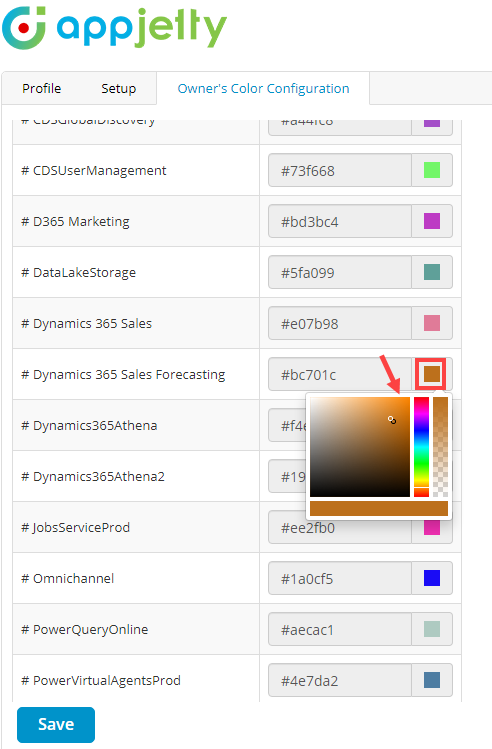Screen dimensions: 492x749
Task: Click the #bc701c hex input field
Action: (340, 374)
